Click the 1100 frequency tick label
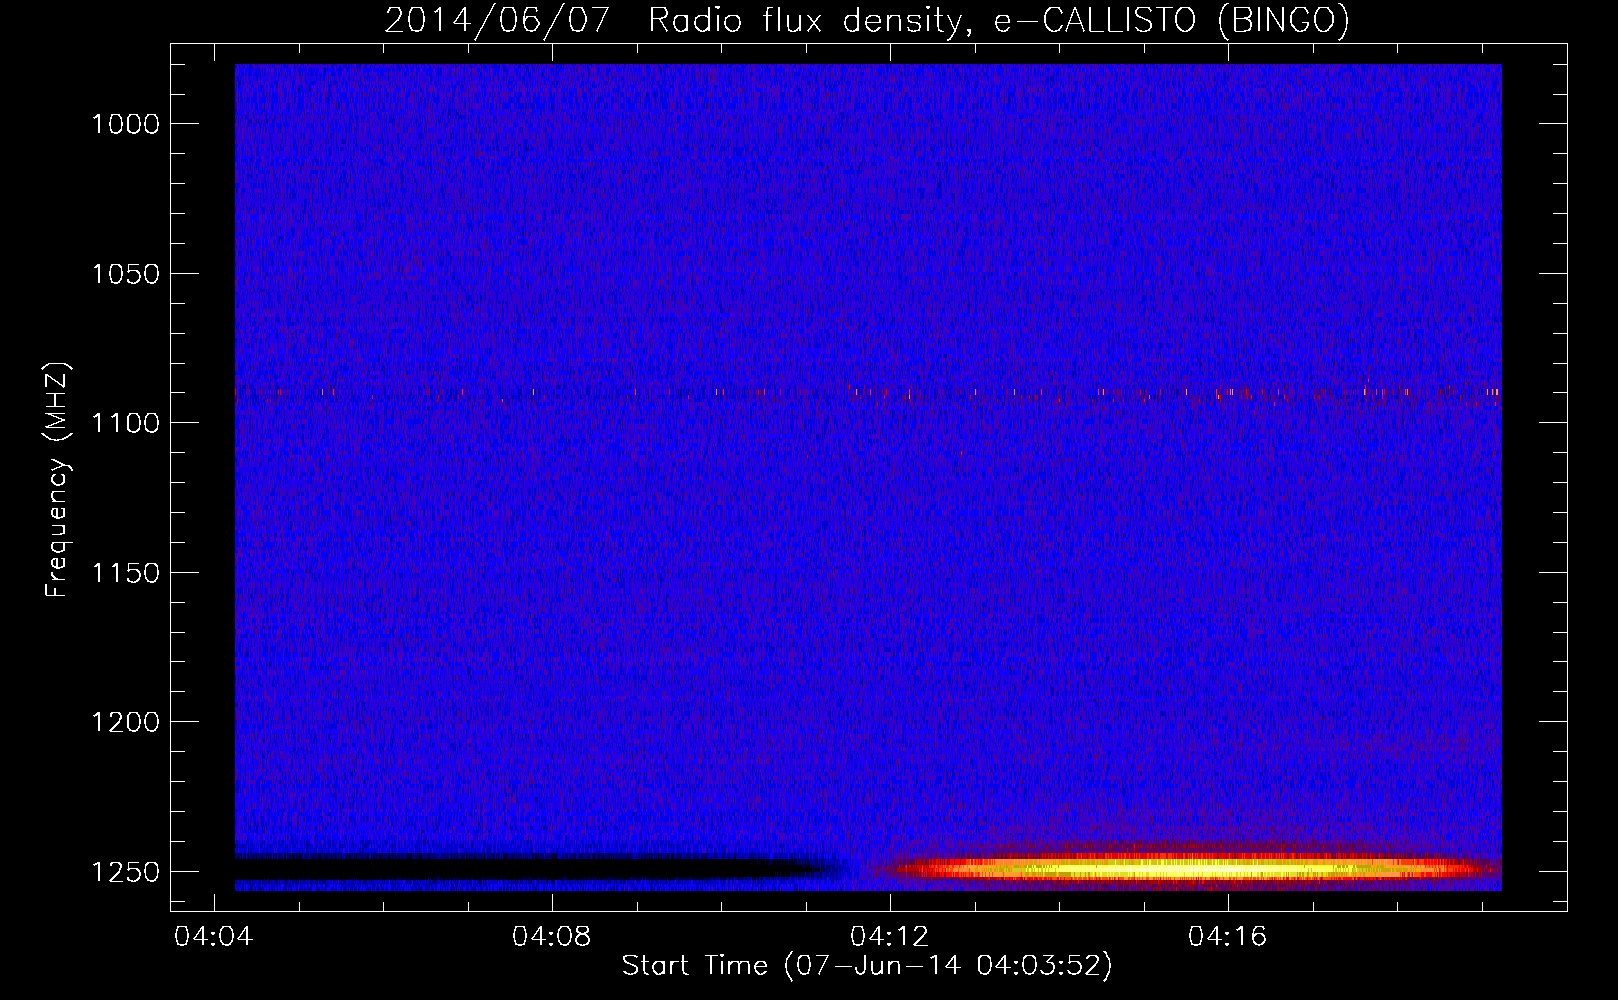The image size is (1618, 1000). tap(125, 423)
